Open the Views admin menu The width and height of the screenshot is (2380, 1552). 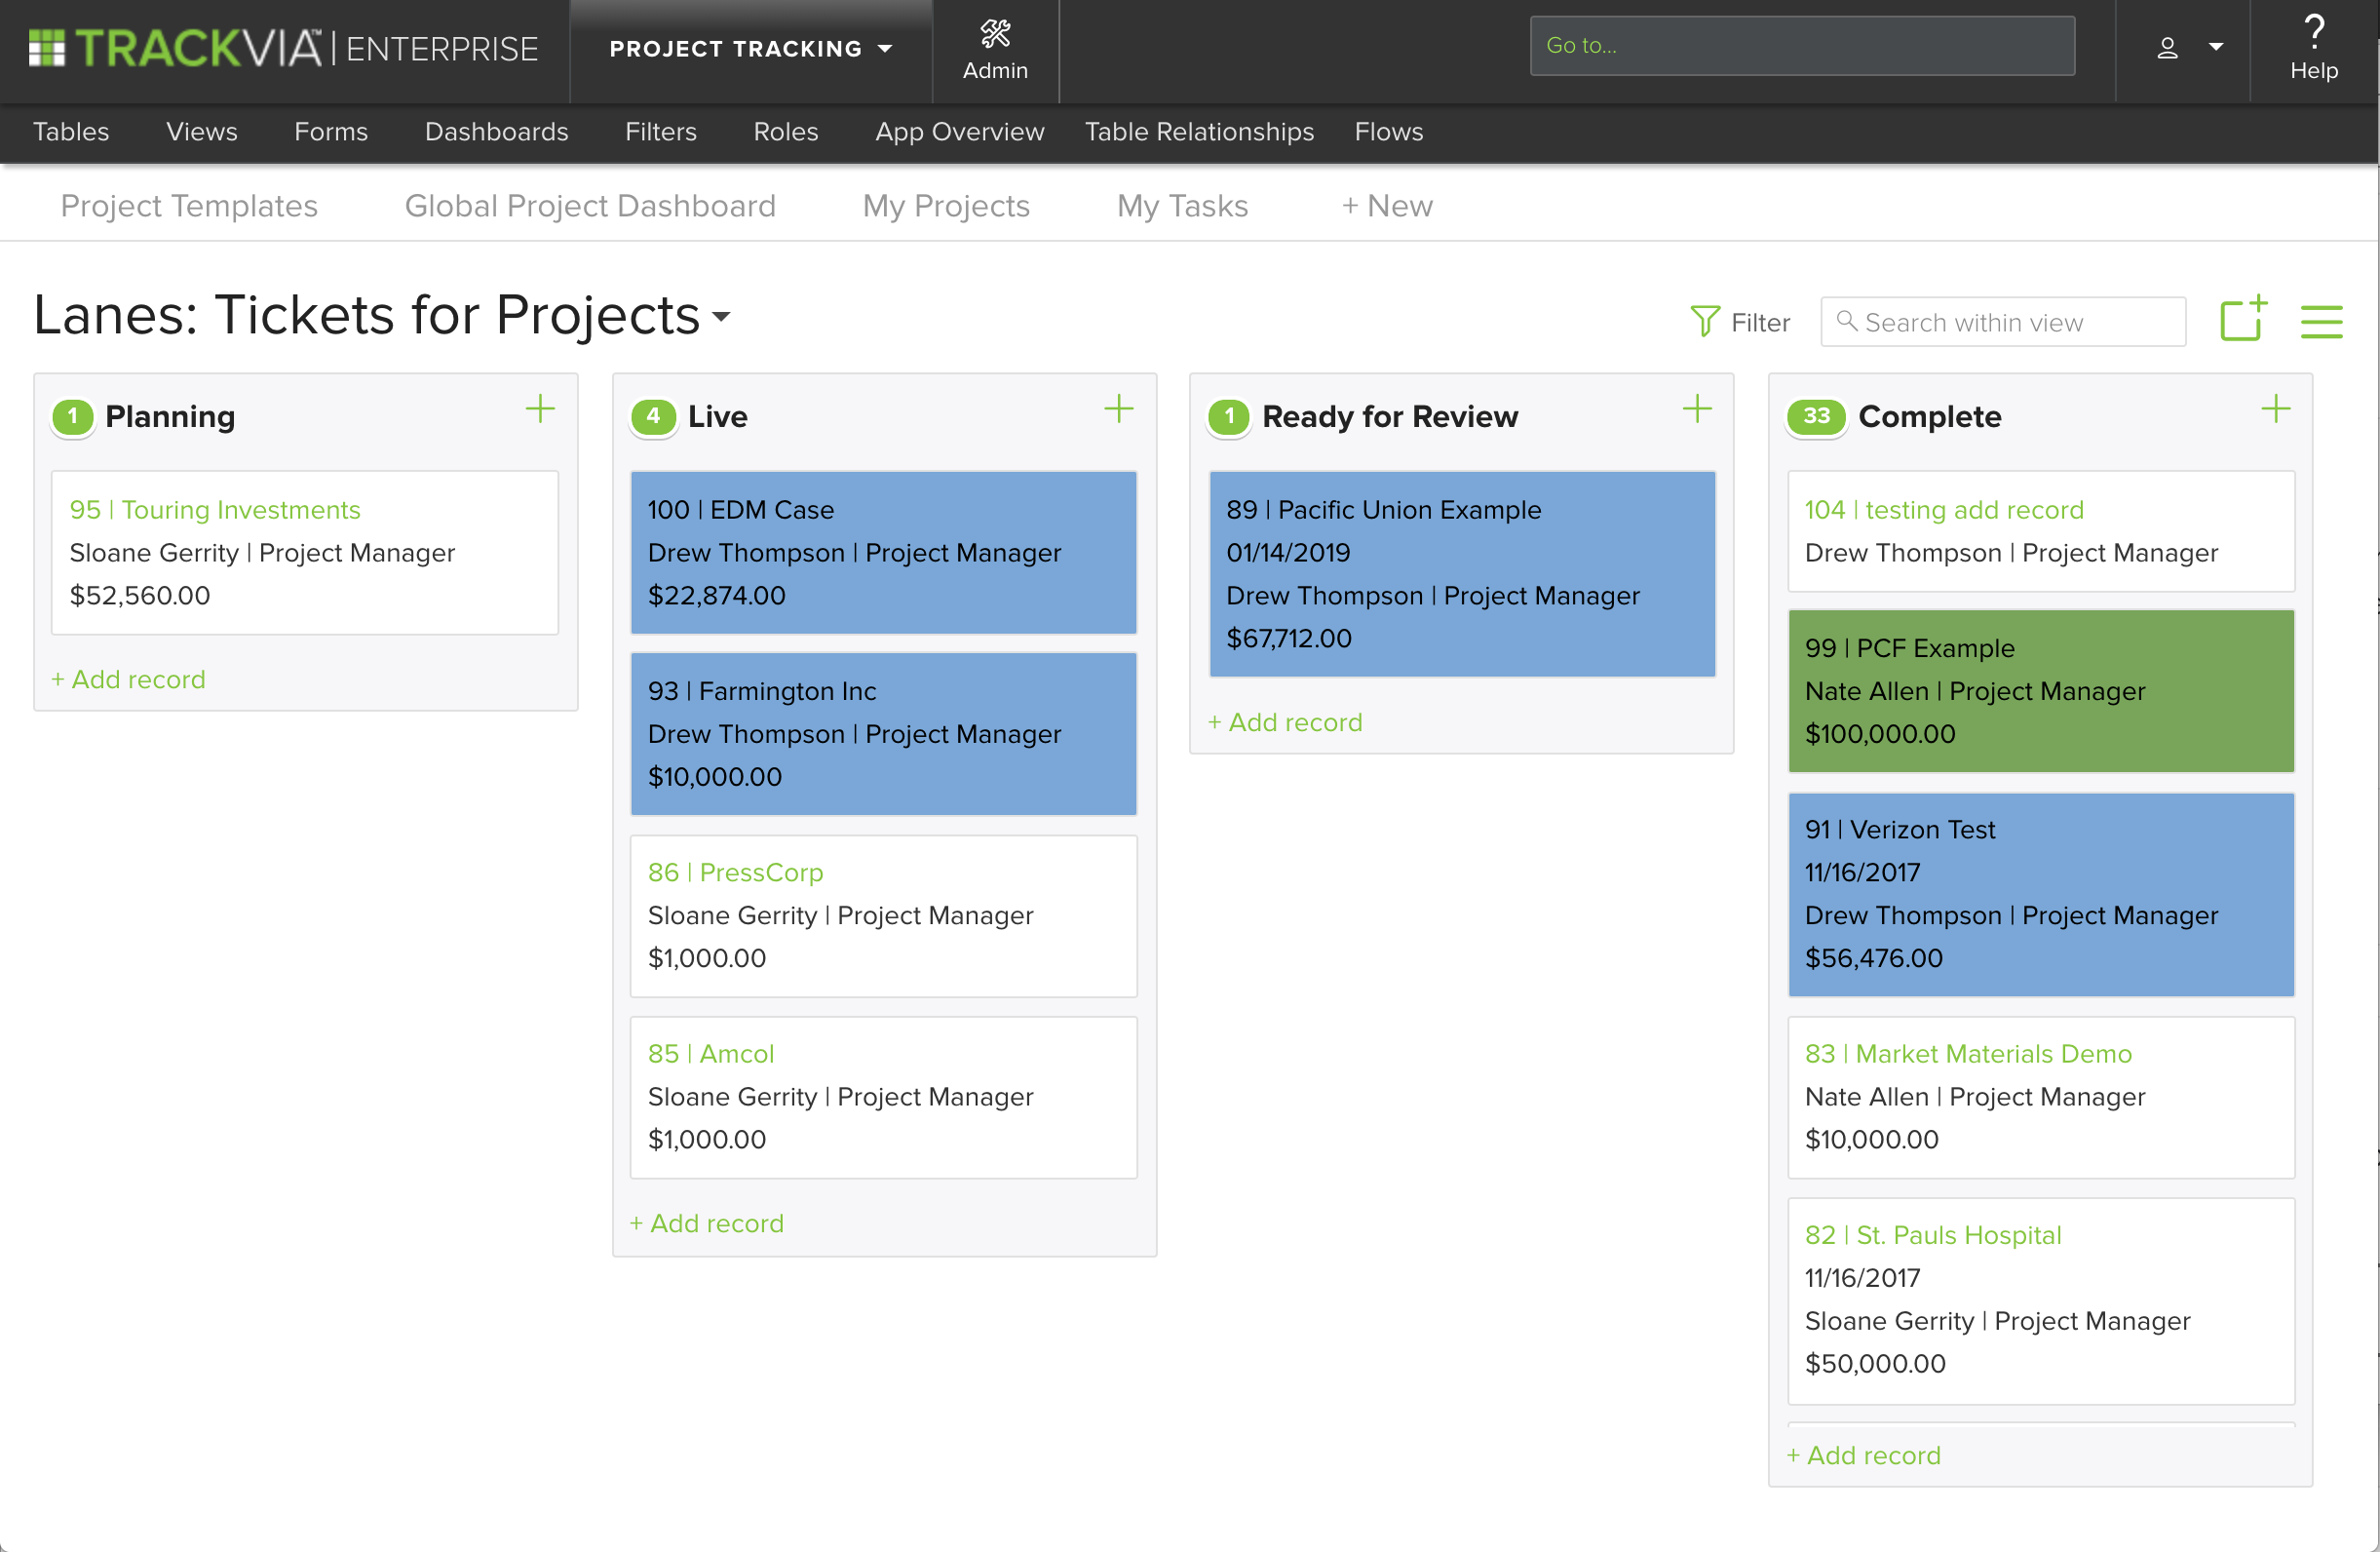[201, 131]
